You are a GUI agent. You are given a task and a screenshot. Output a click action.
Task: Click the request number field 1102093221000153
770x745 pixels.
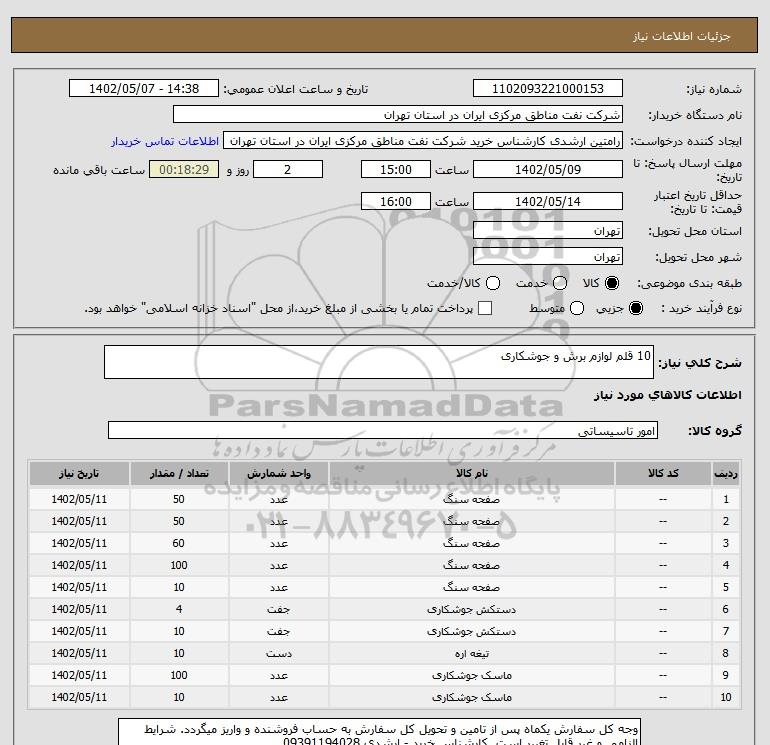click(548, 88)
